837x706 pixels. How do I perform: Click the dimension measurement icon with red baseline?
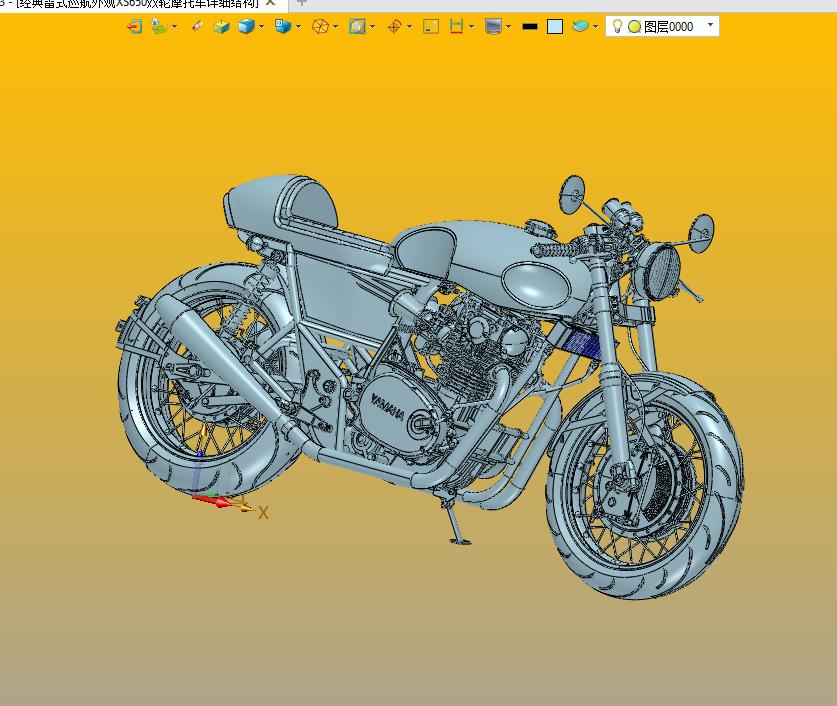[x=456, y=27]
